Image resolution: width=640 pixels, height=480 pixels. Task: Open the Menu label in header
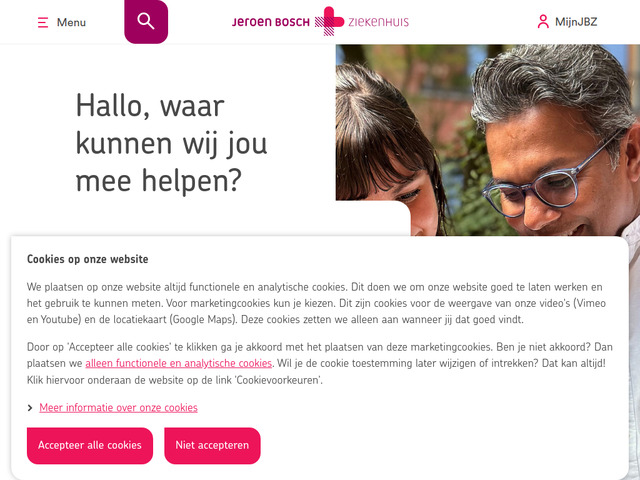[71, 22]
